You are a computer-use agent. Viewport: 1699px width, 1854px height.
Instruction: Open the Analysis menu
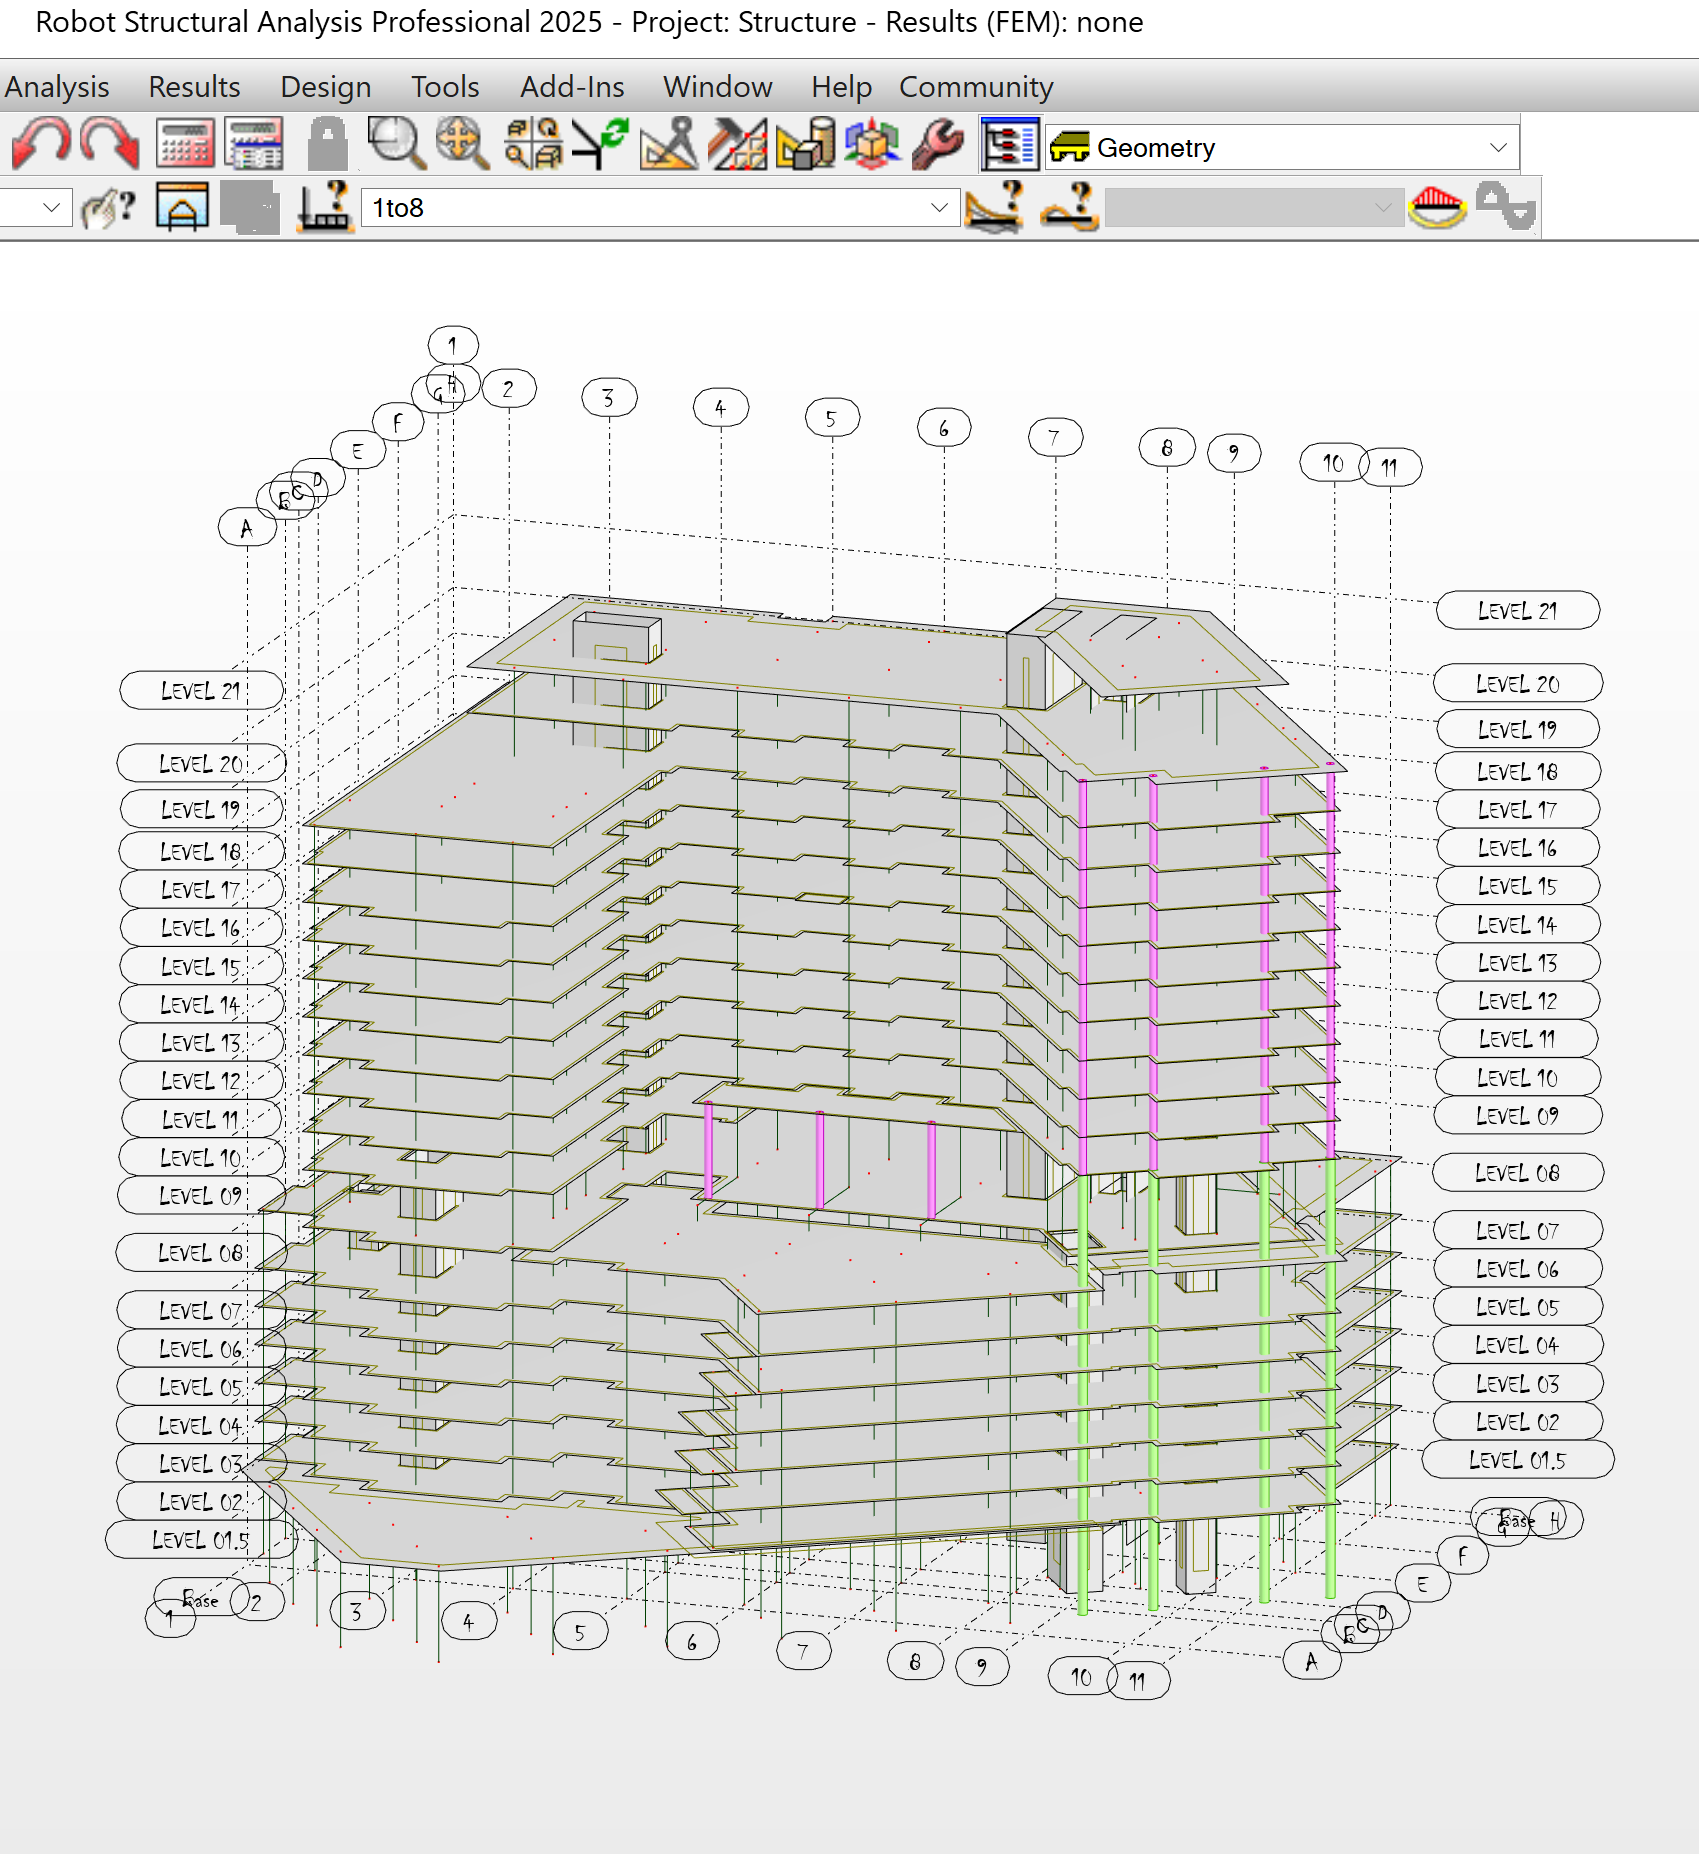[57, 87]
